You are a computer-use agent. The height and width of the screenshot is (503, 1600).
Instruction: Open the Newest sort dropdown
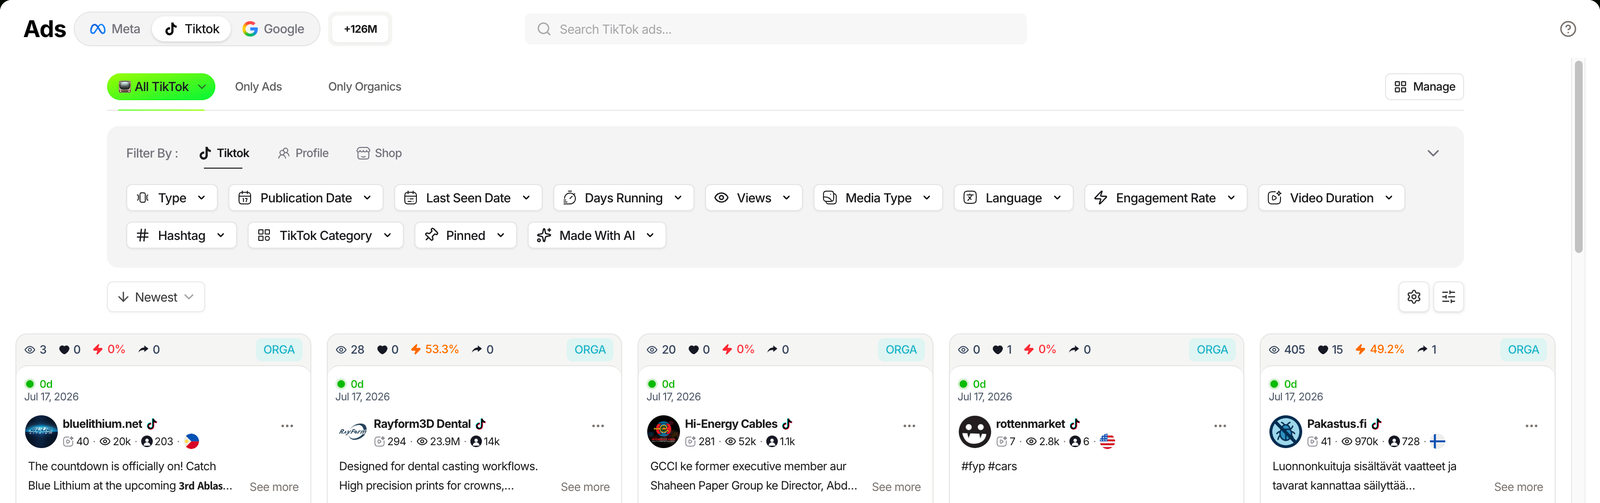156,297
